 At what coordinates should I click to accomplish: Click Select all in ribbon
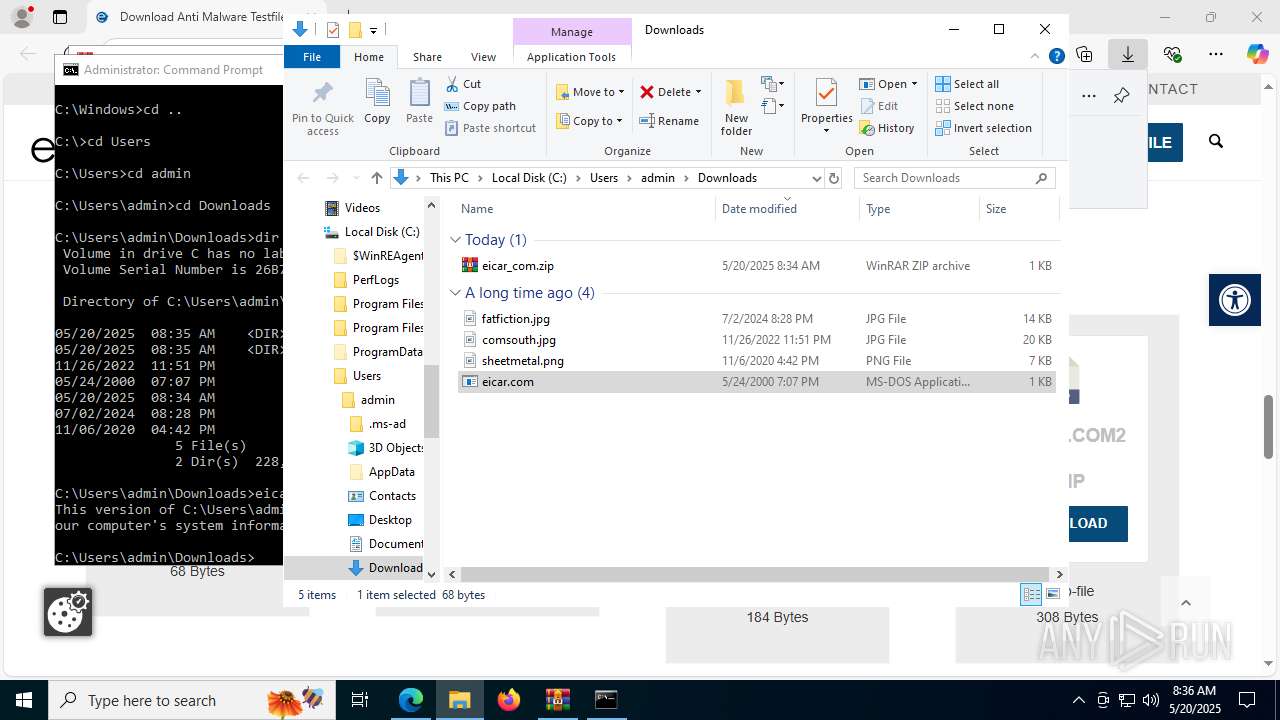(x=966, y=84)
